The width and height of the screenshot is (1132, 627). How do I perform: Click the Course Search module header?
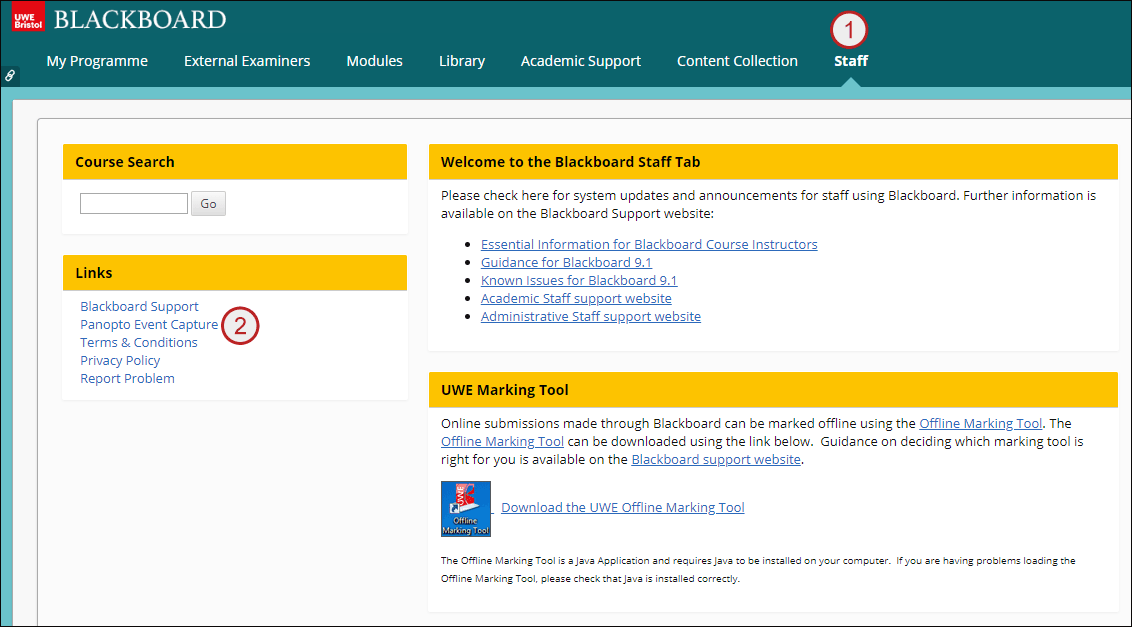pos(235,162)
